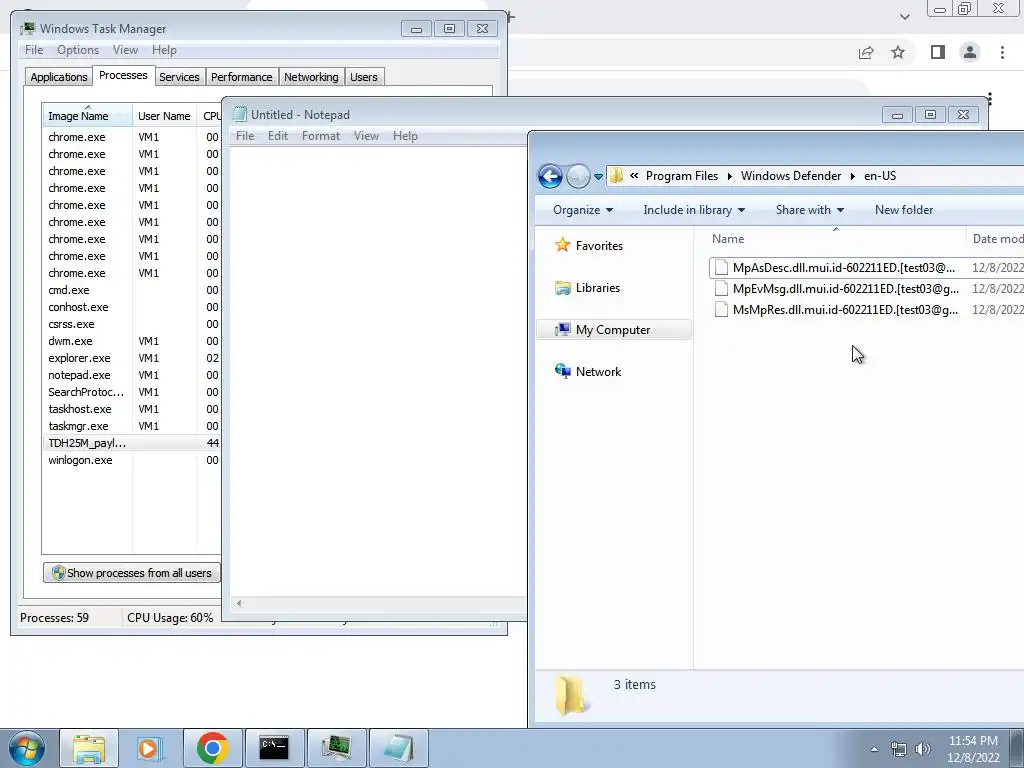Screen dimensions: 1024x768
Task: Open Notepad Format menu
Action: tap(321, 136)
